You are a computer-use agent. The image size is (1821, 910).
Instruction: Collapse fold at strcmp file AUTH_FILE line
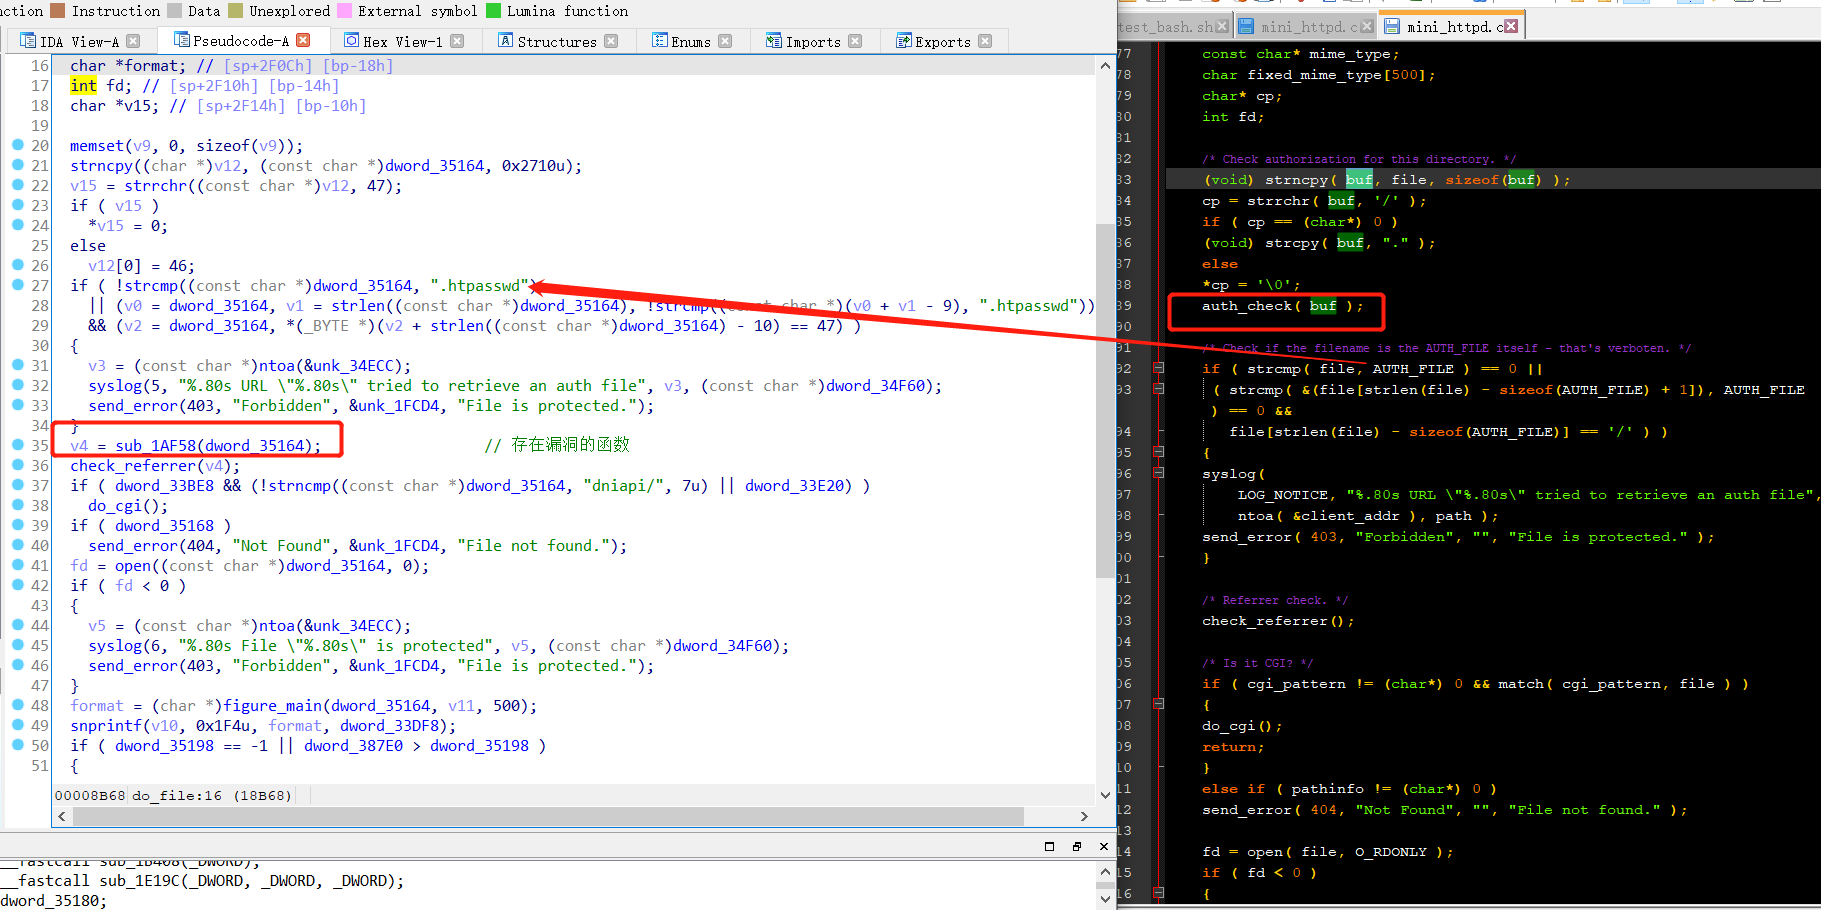1159,368
